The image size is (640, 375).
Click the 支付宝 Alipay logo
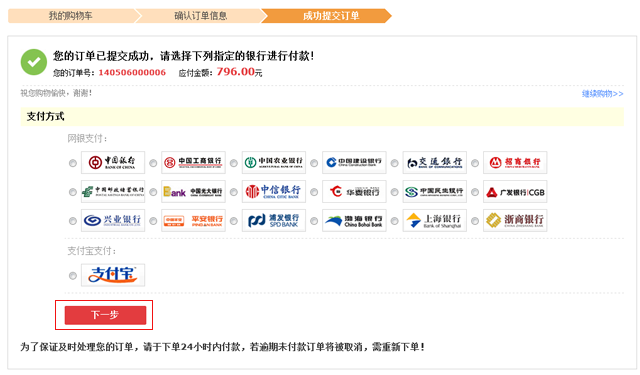tap(113, 275)
